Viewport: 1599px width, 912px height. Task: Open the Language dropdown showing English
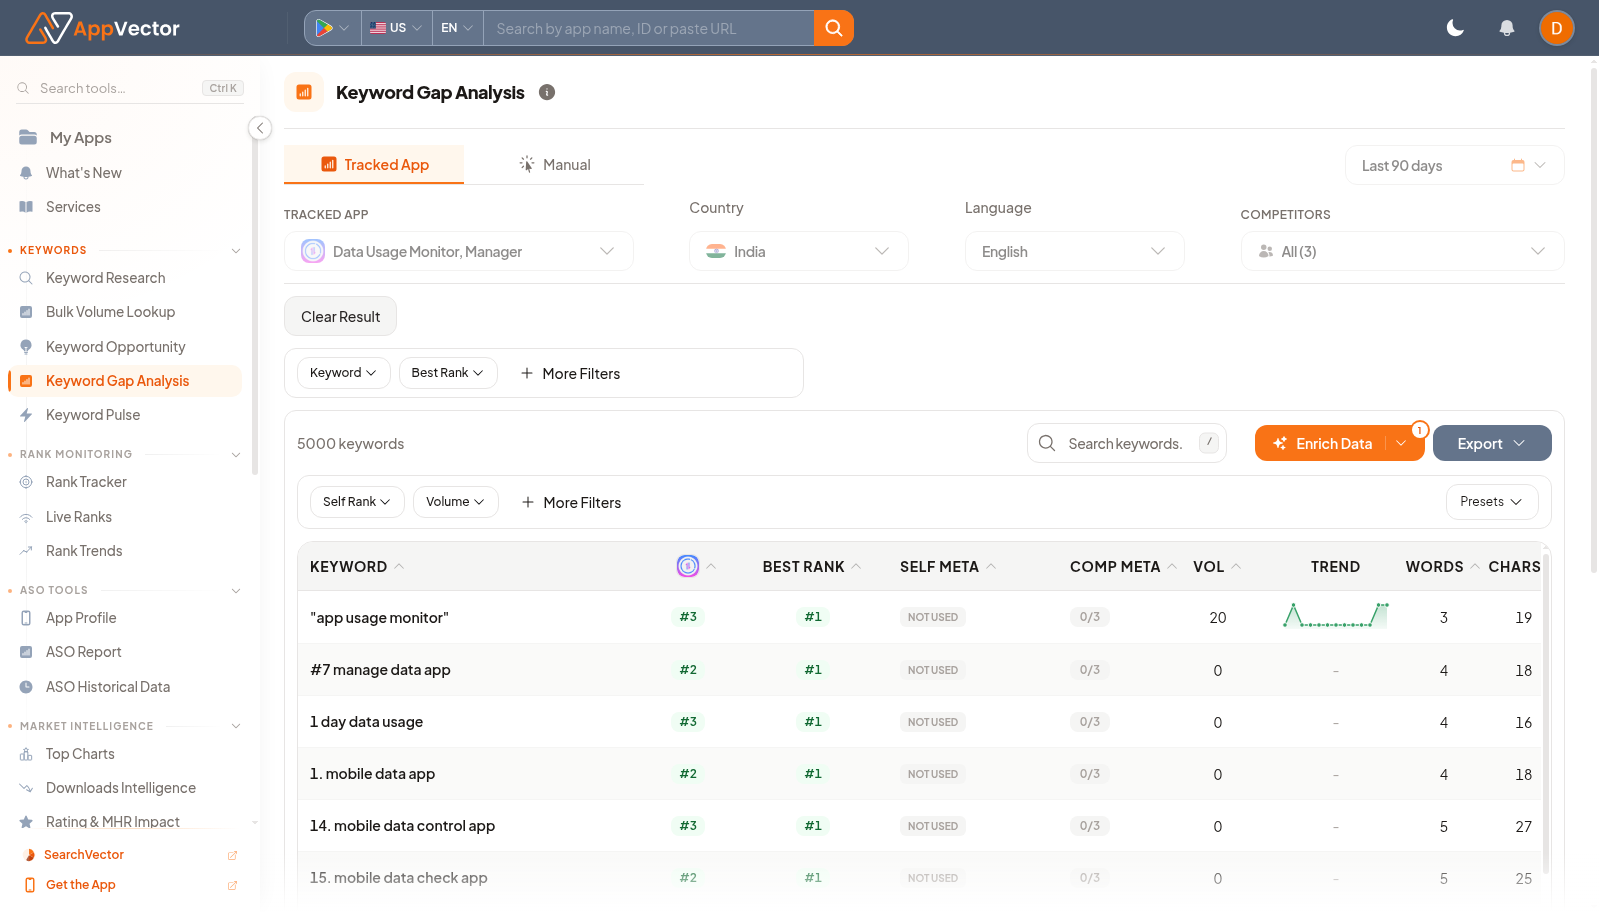[x=1074, y=251]
